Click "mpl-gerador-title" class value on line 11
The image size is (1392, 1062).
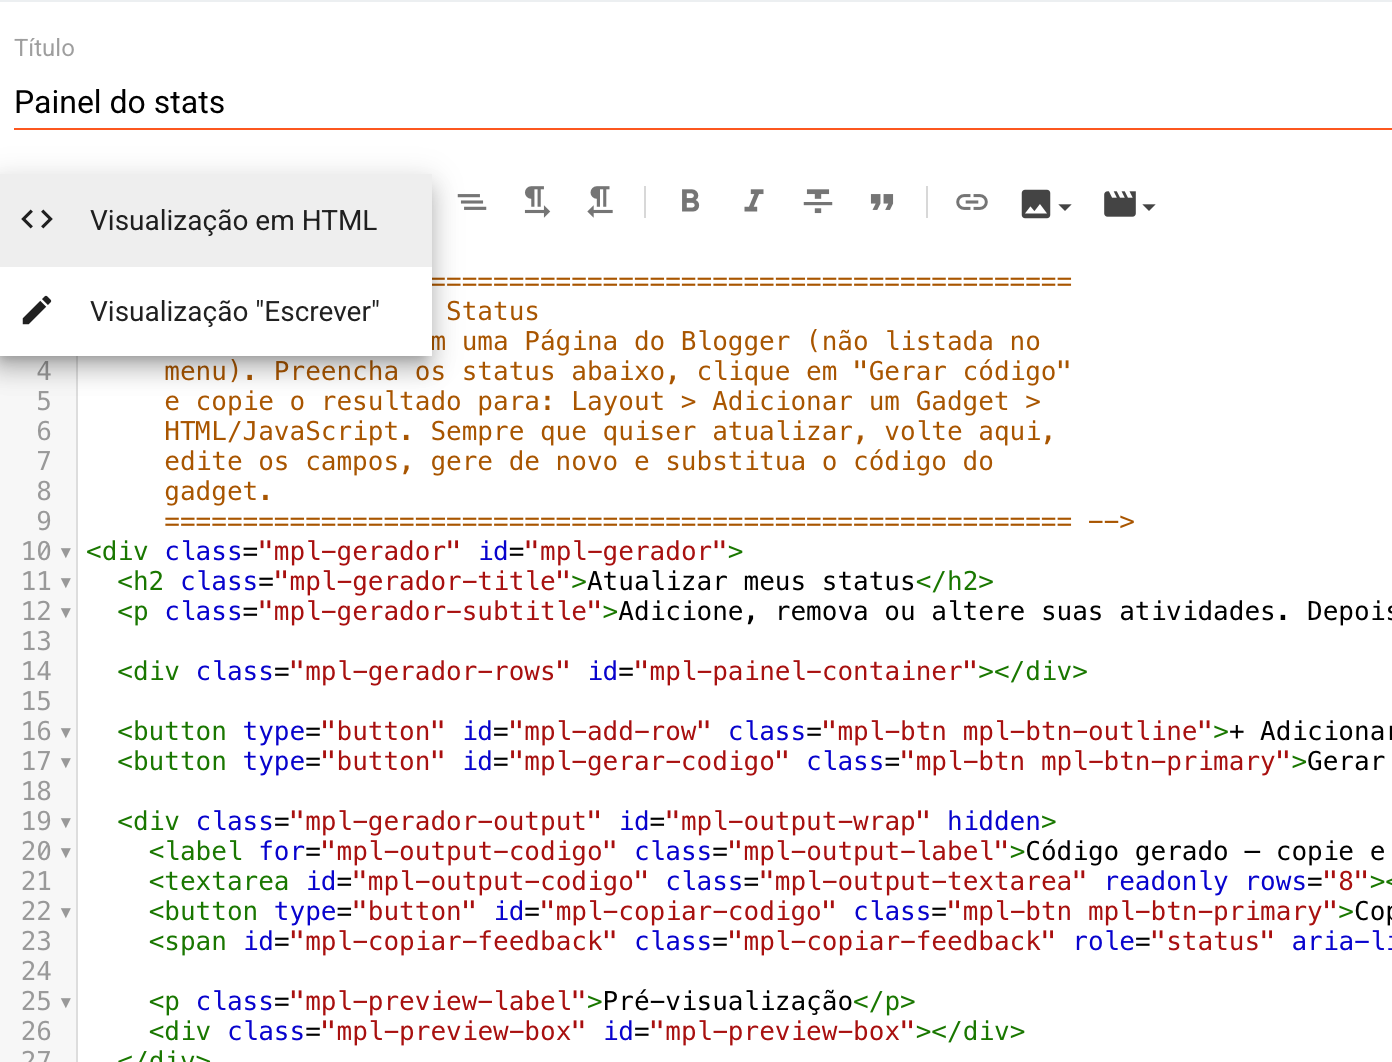coord(422,581)
